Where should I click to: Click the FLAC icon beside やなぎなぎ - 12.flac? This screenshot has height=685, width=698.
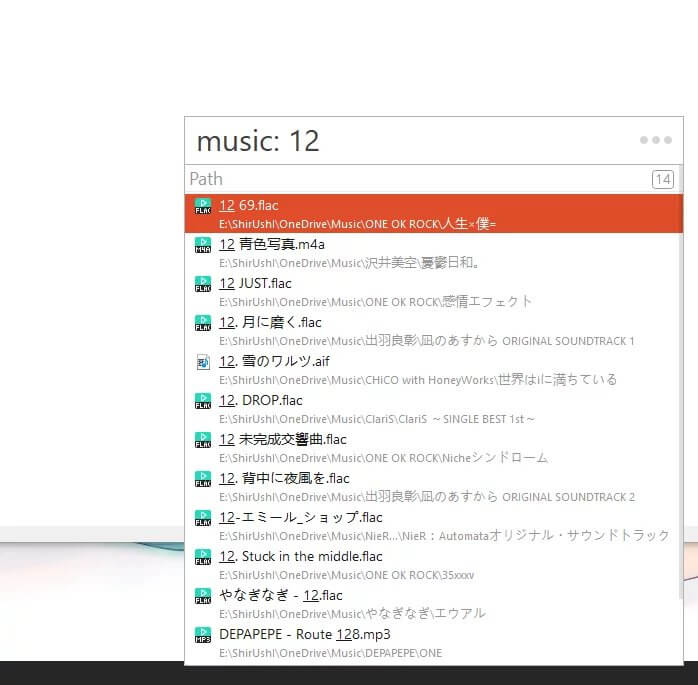point(203,596)
